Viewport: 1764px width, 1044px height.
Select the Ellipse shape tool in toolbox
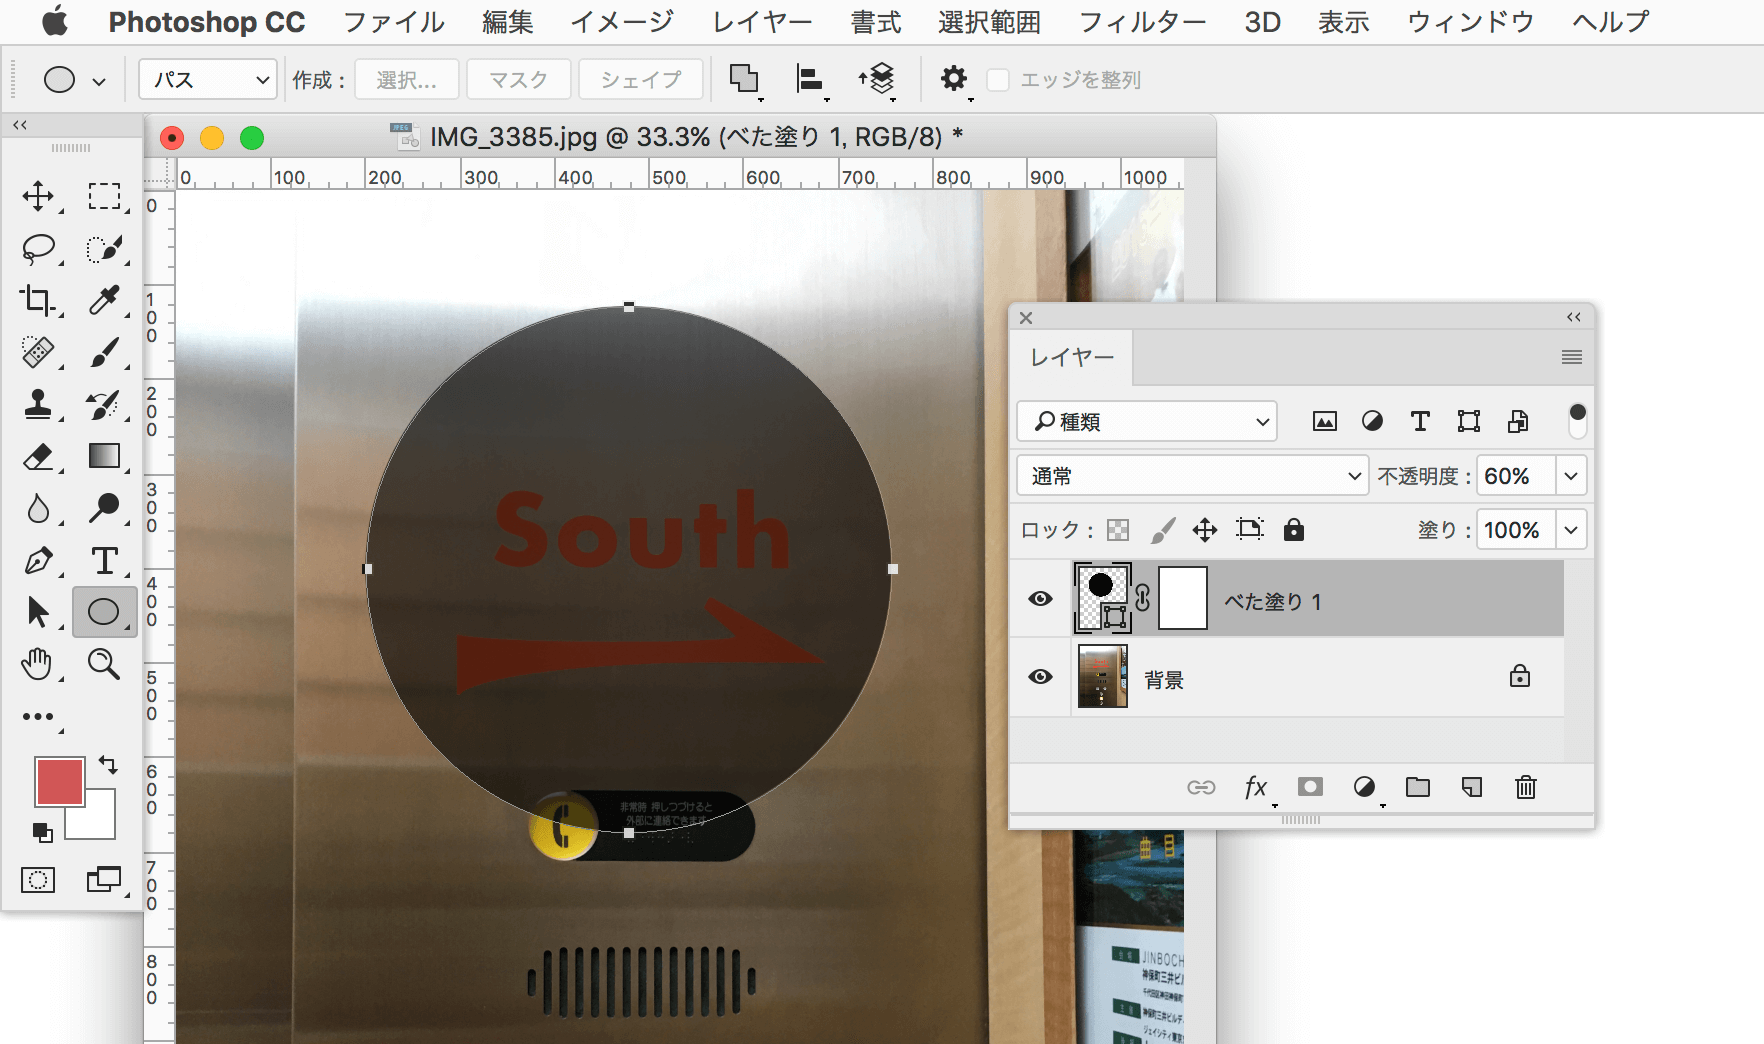(104, 612)
